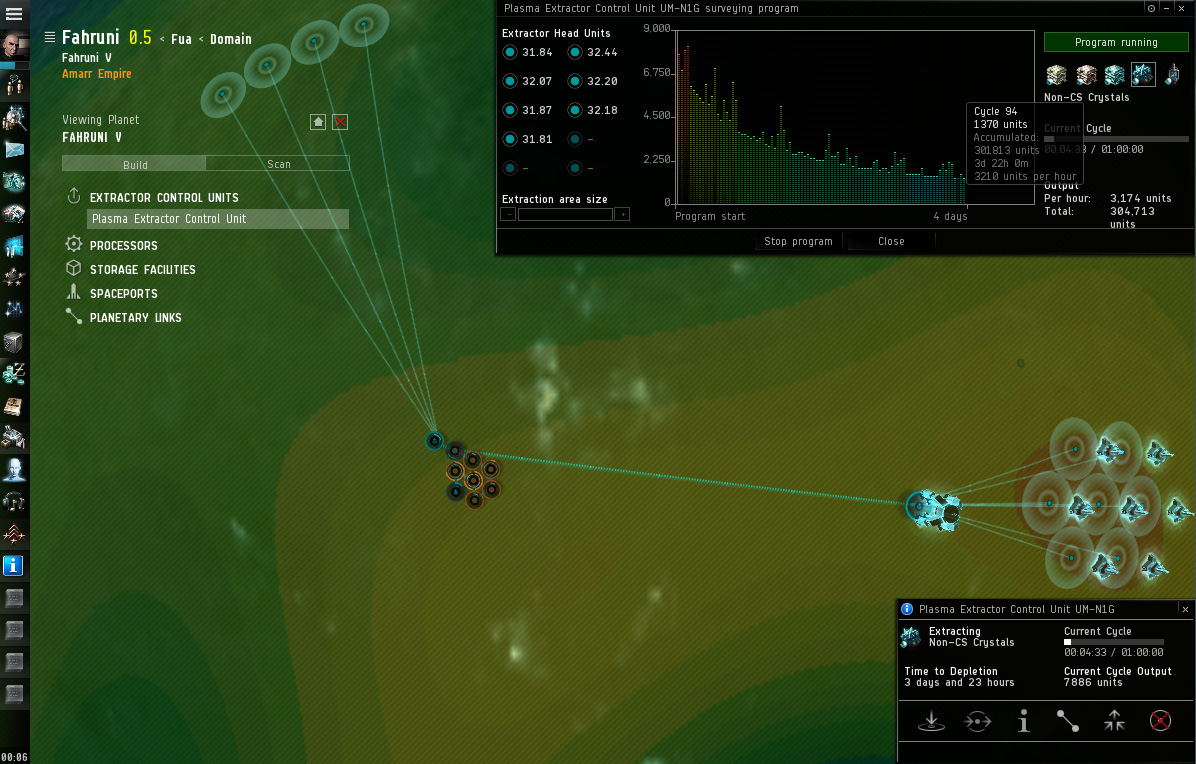Screen dimensions: 1196x764
Task: Click the Program running button
Action: [x=1116, y=42]
